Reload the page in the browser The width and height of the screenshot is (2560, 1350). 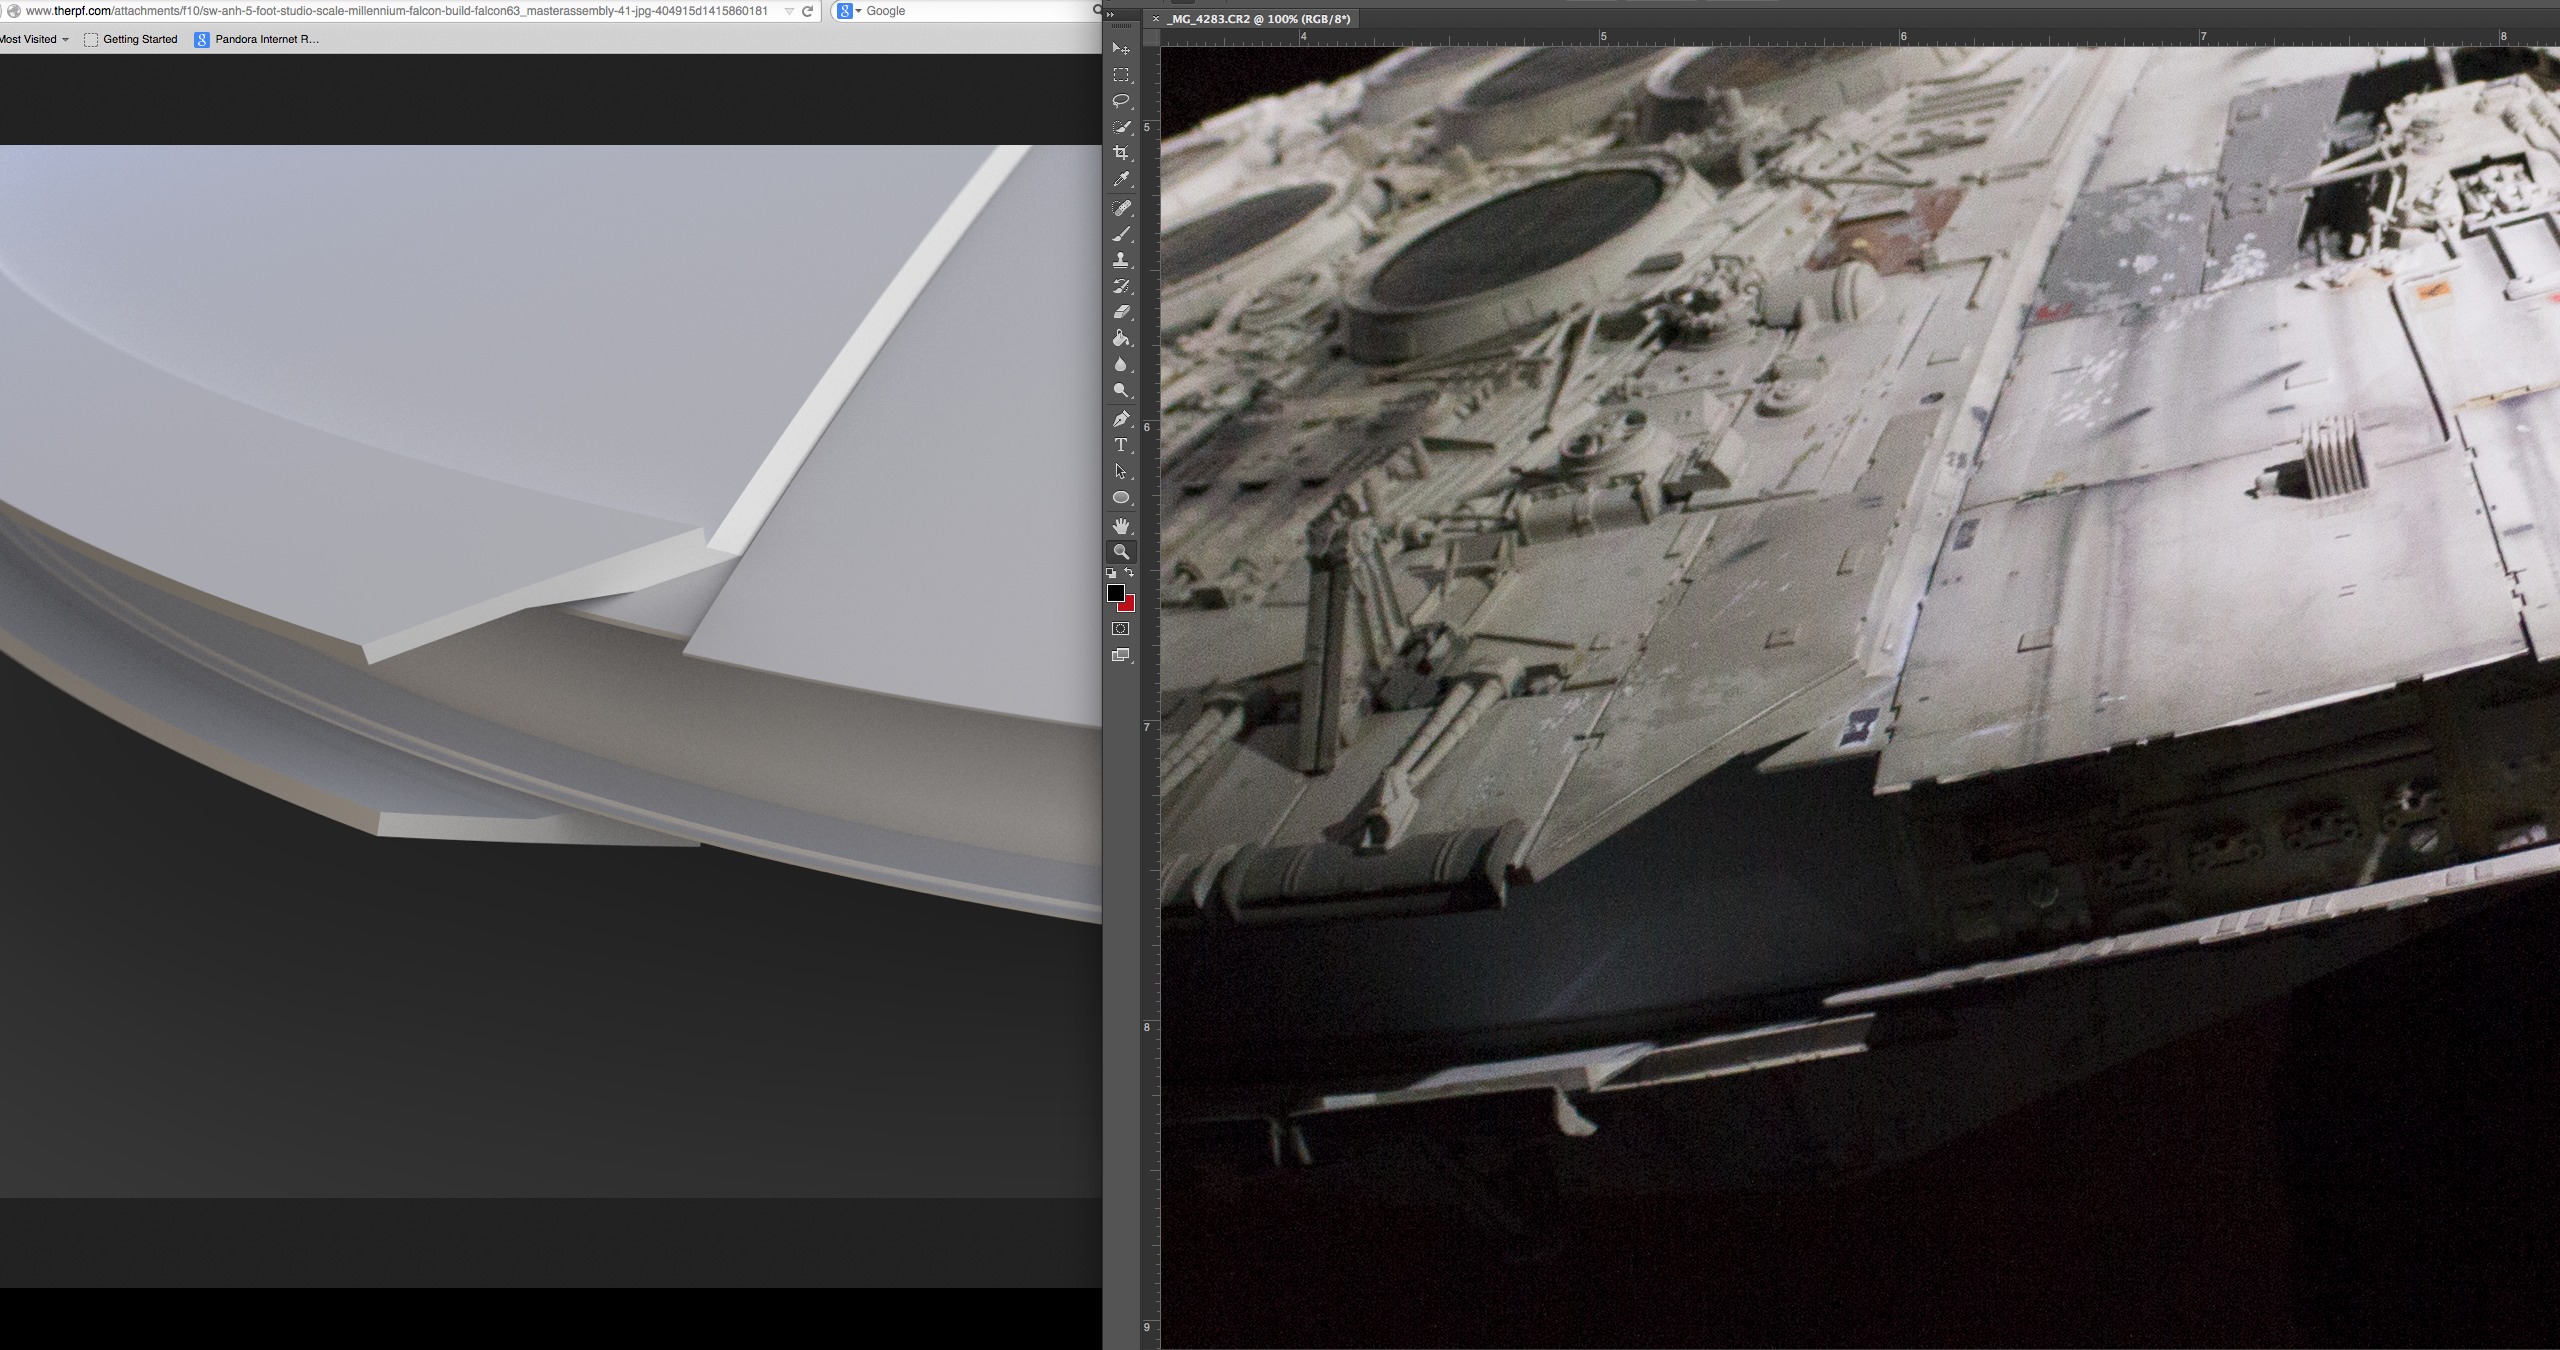[807, 11]
